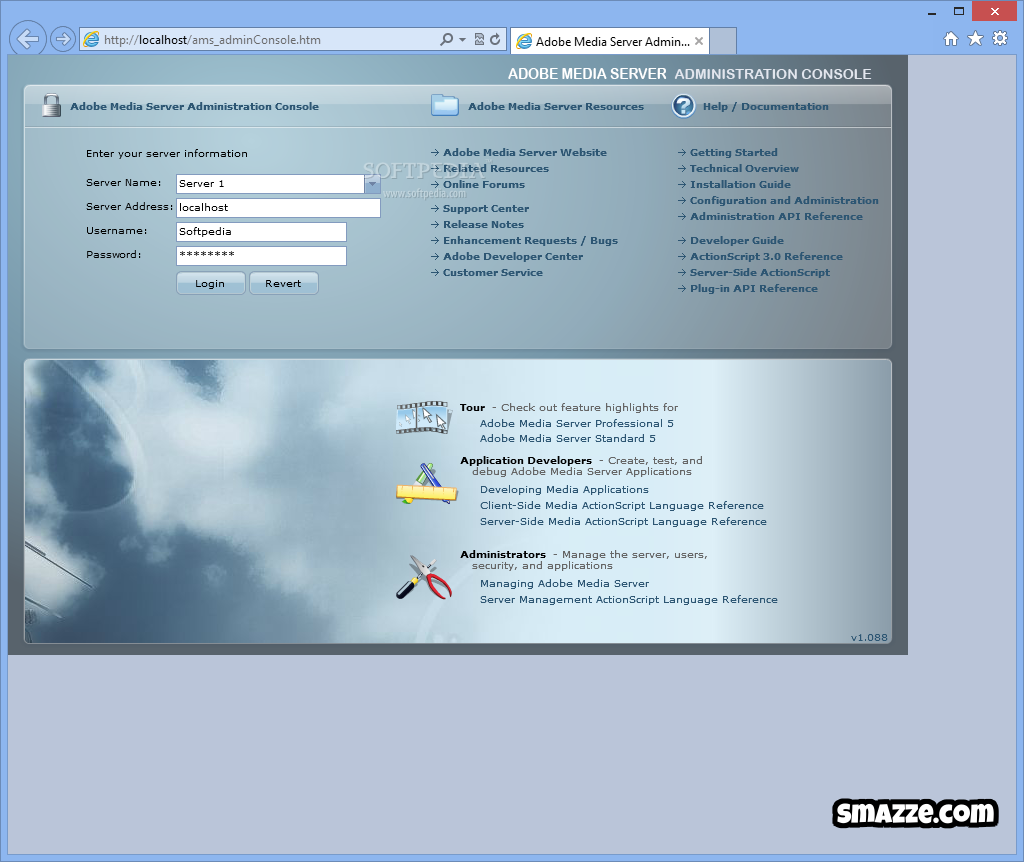Open the Server Name dropdown arrow
This screenshot has width=1024, height=862.
click(372, 184)
